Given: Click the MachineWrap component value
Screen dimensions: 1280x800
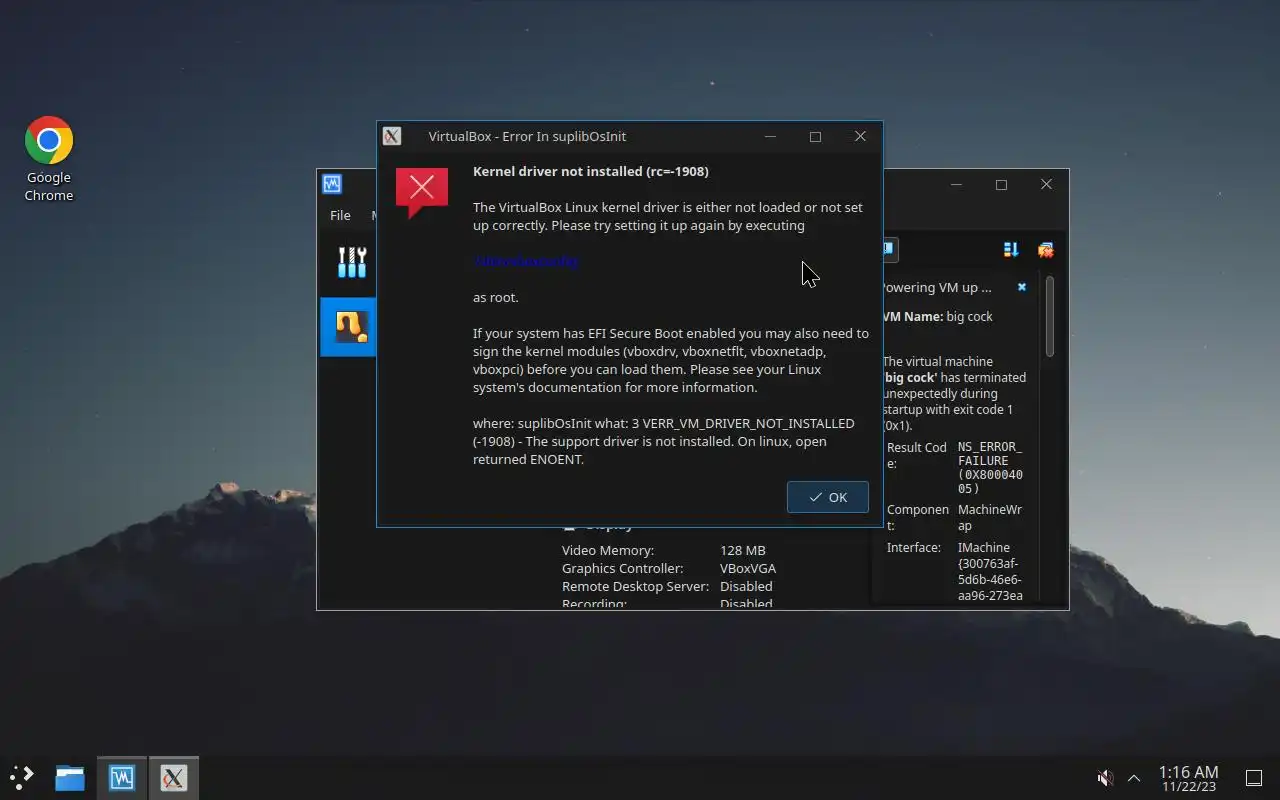Looking at the screenshot, I should point(990,517).
